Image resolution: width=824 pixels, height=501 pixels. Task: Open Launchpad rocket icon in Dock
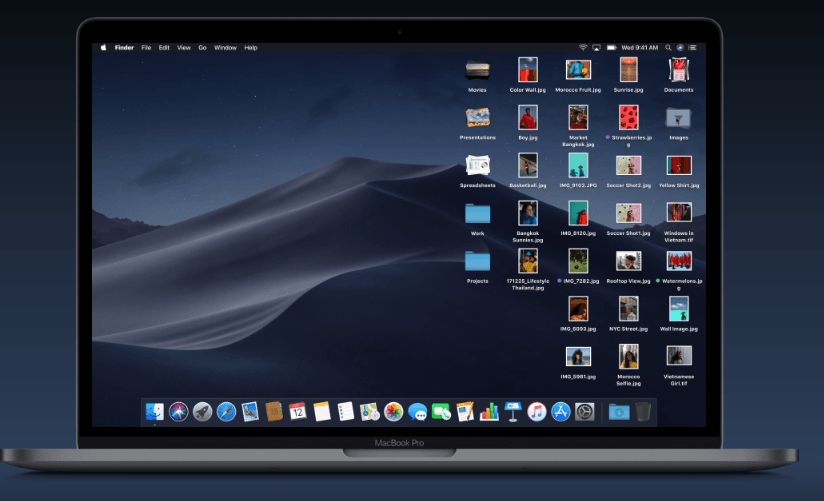click(x=203, y=411)
